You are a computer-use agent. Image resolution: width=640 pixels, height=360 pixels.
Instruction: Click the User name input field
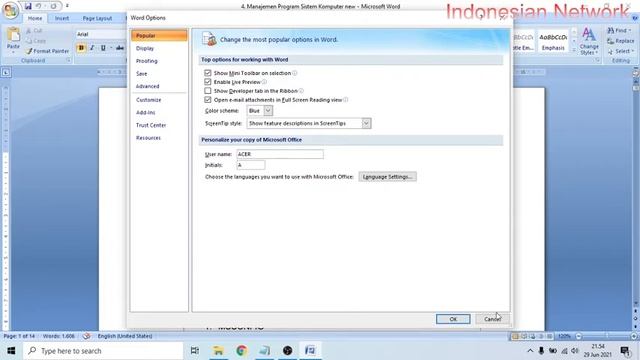(x=280, y=154)
